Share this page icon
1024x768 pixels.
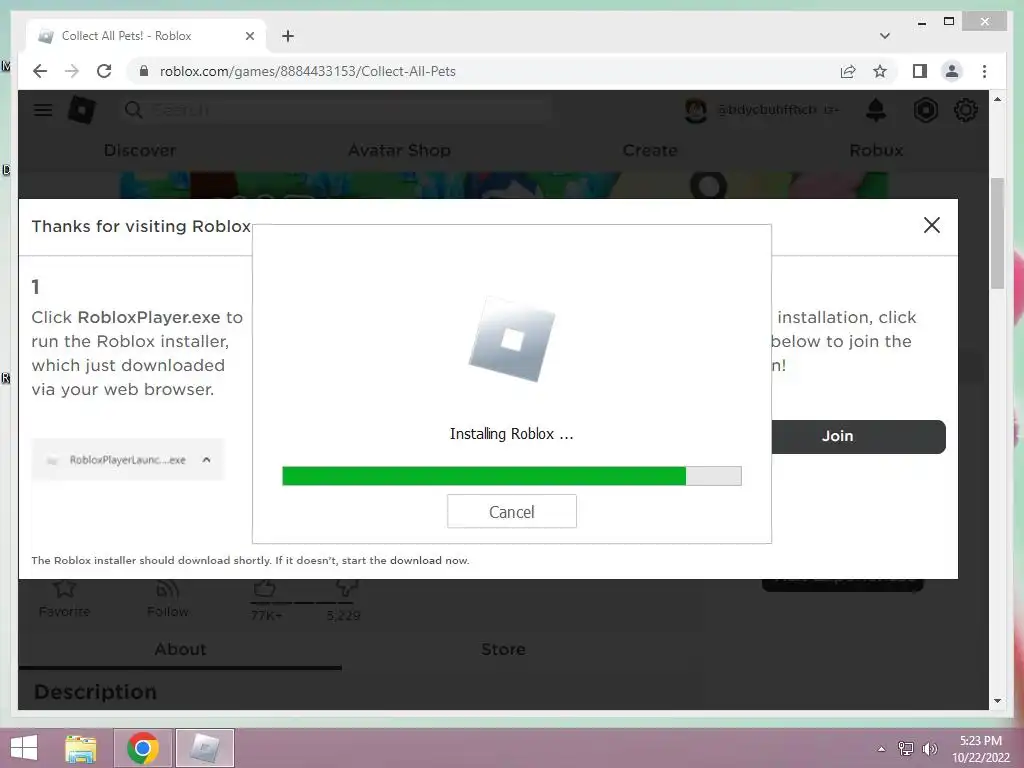(x=848, y=71)
